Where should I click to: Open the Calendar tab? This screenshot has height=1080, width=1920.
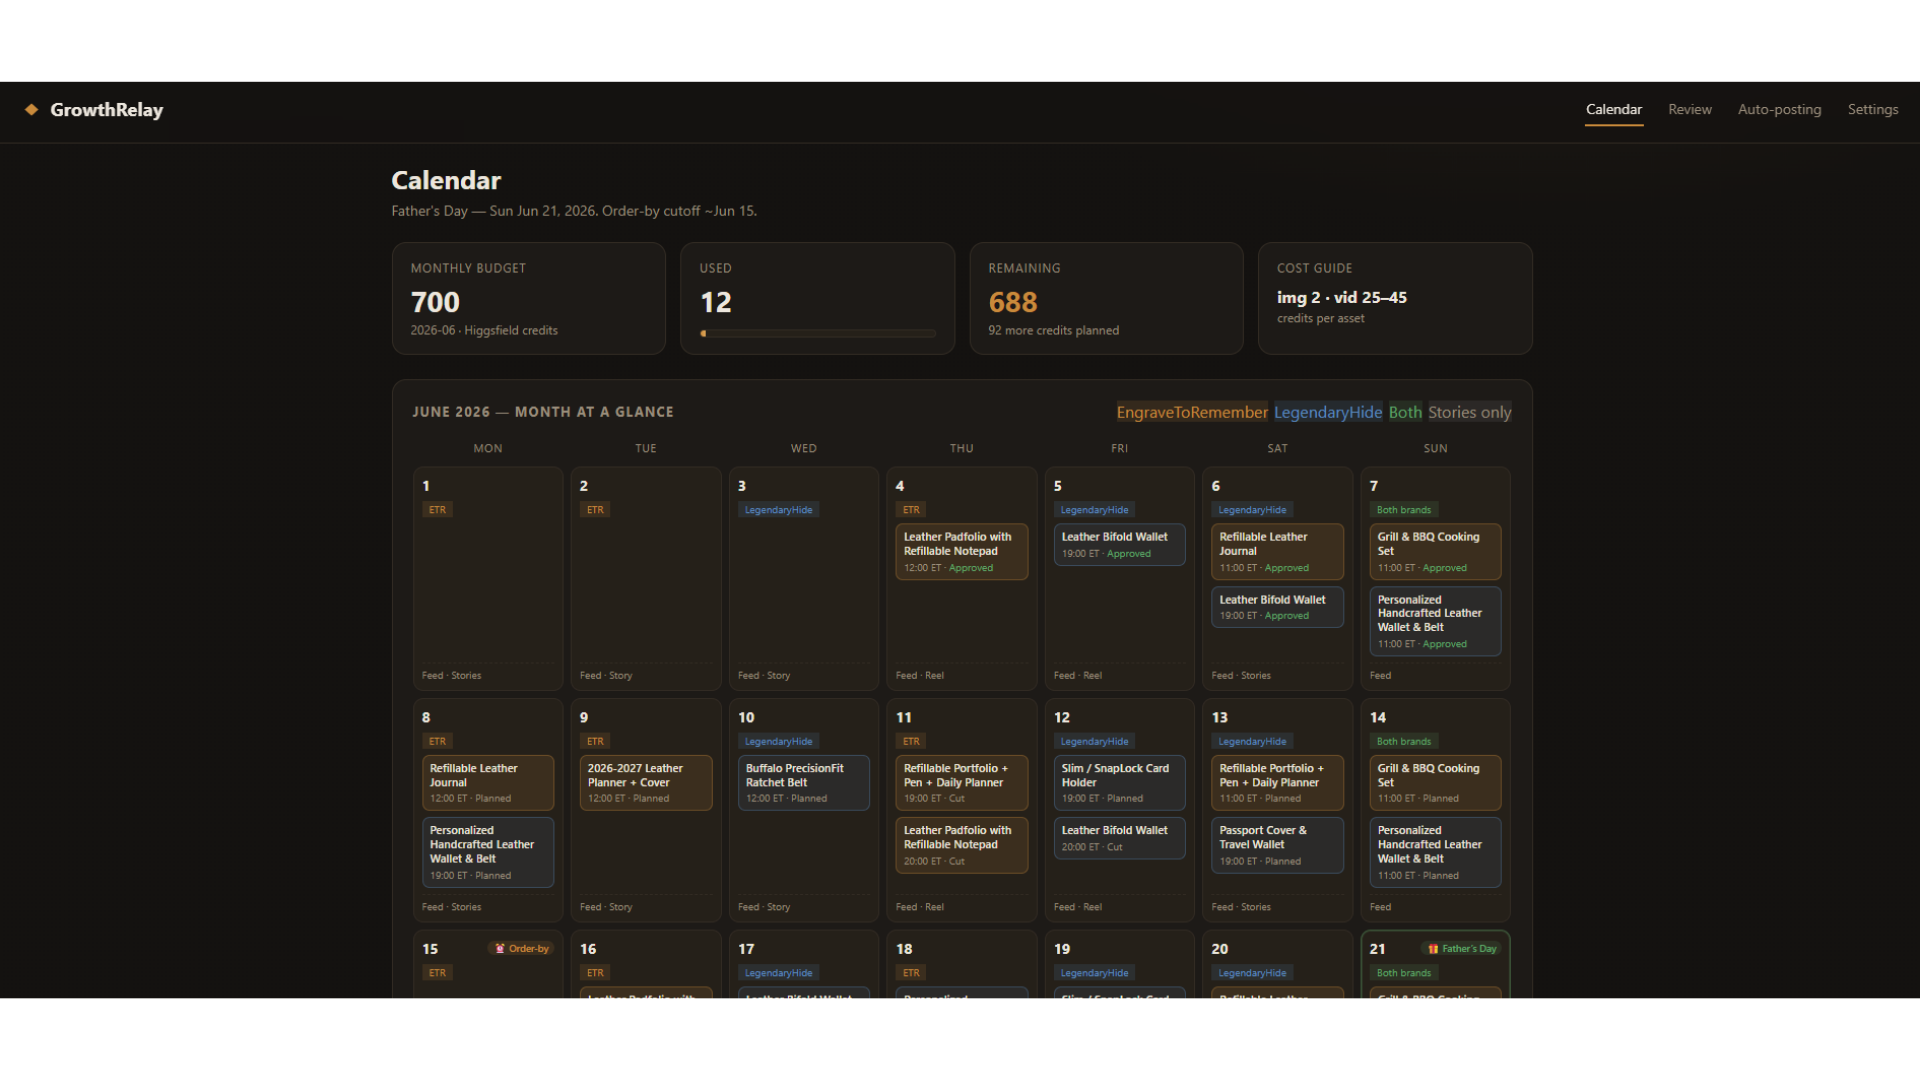pos(1614,110)
